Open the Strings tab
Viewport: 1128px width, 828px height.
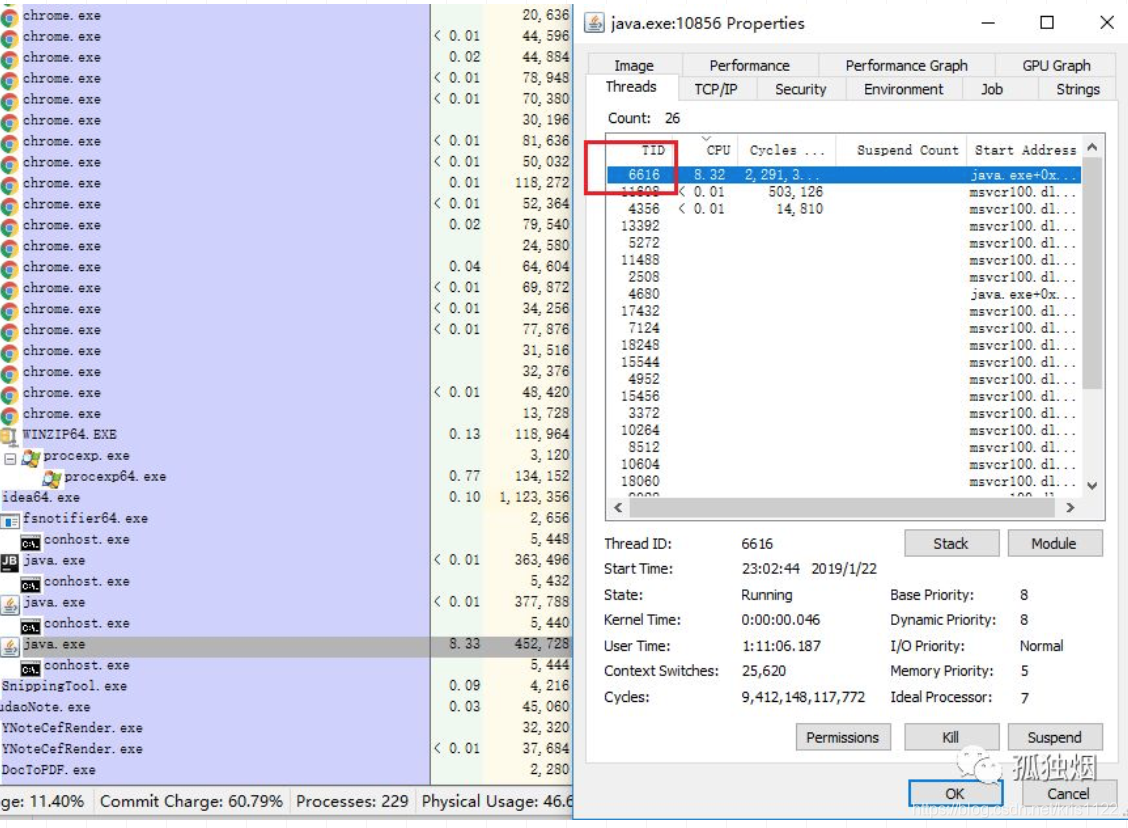click(1077, 89)
